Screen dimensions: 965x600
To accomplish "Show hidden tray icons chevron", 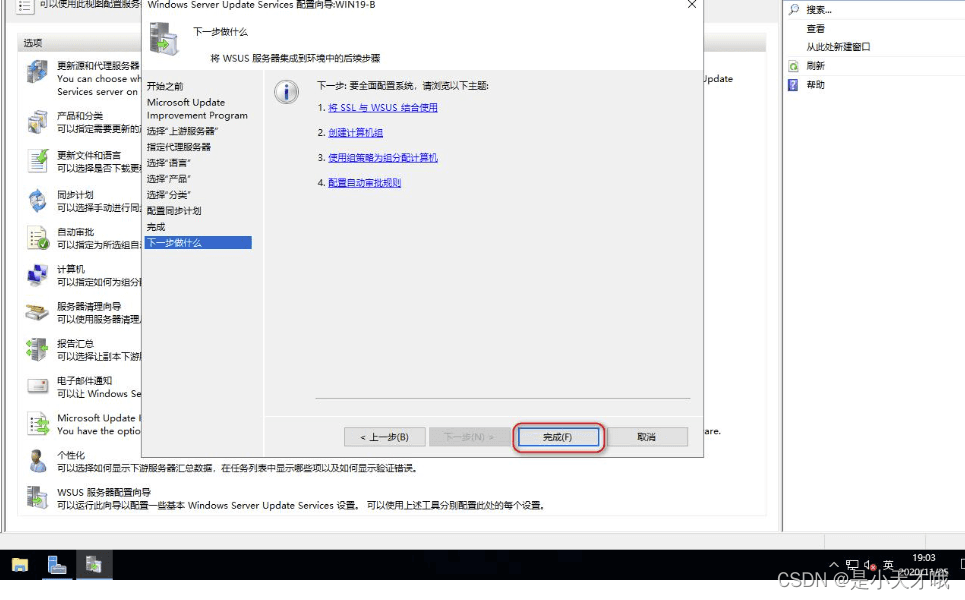I will tap(834, 564).
